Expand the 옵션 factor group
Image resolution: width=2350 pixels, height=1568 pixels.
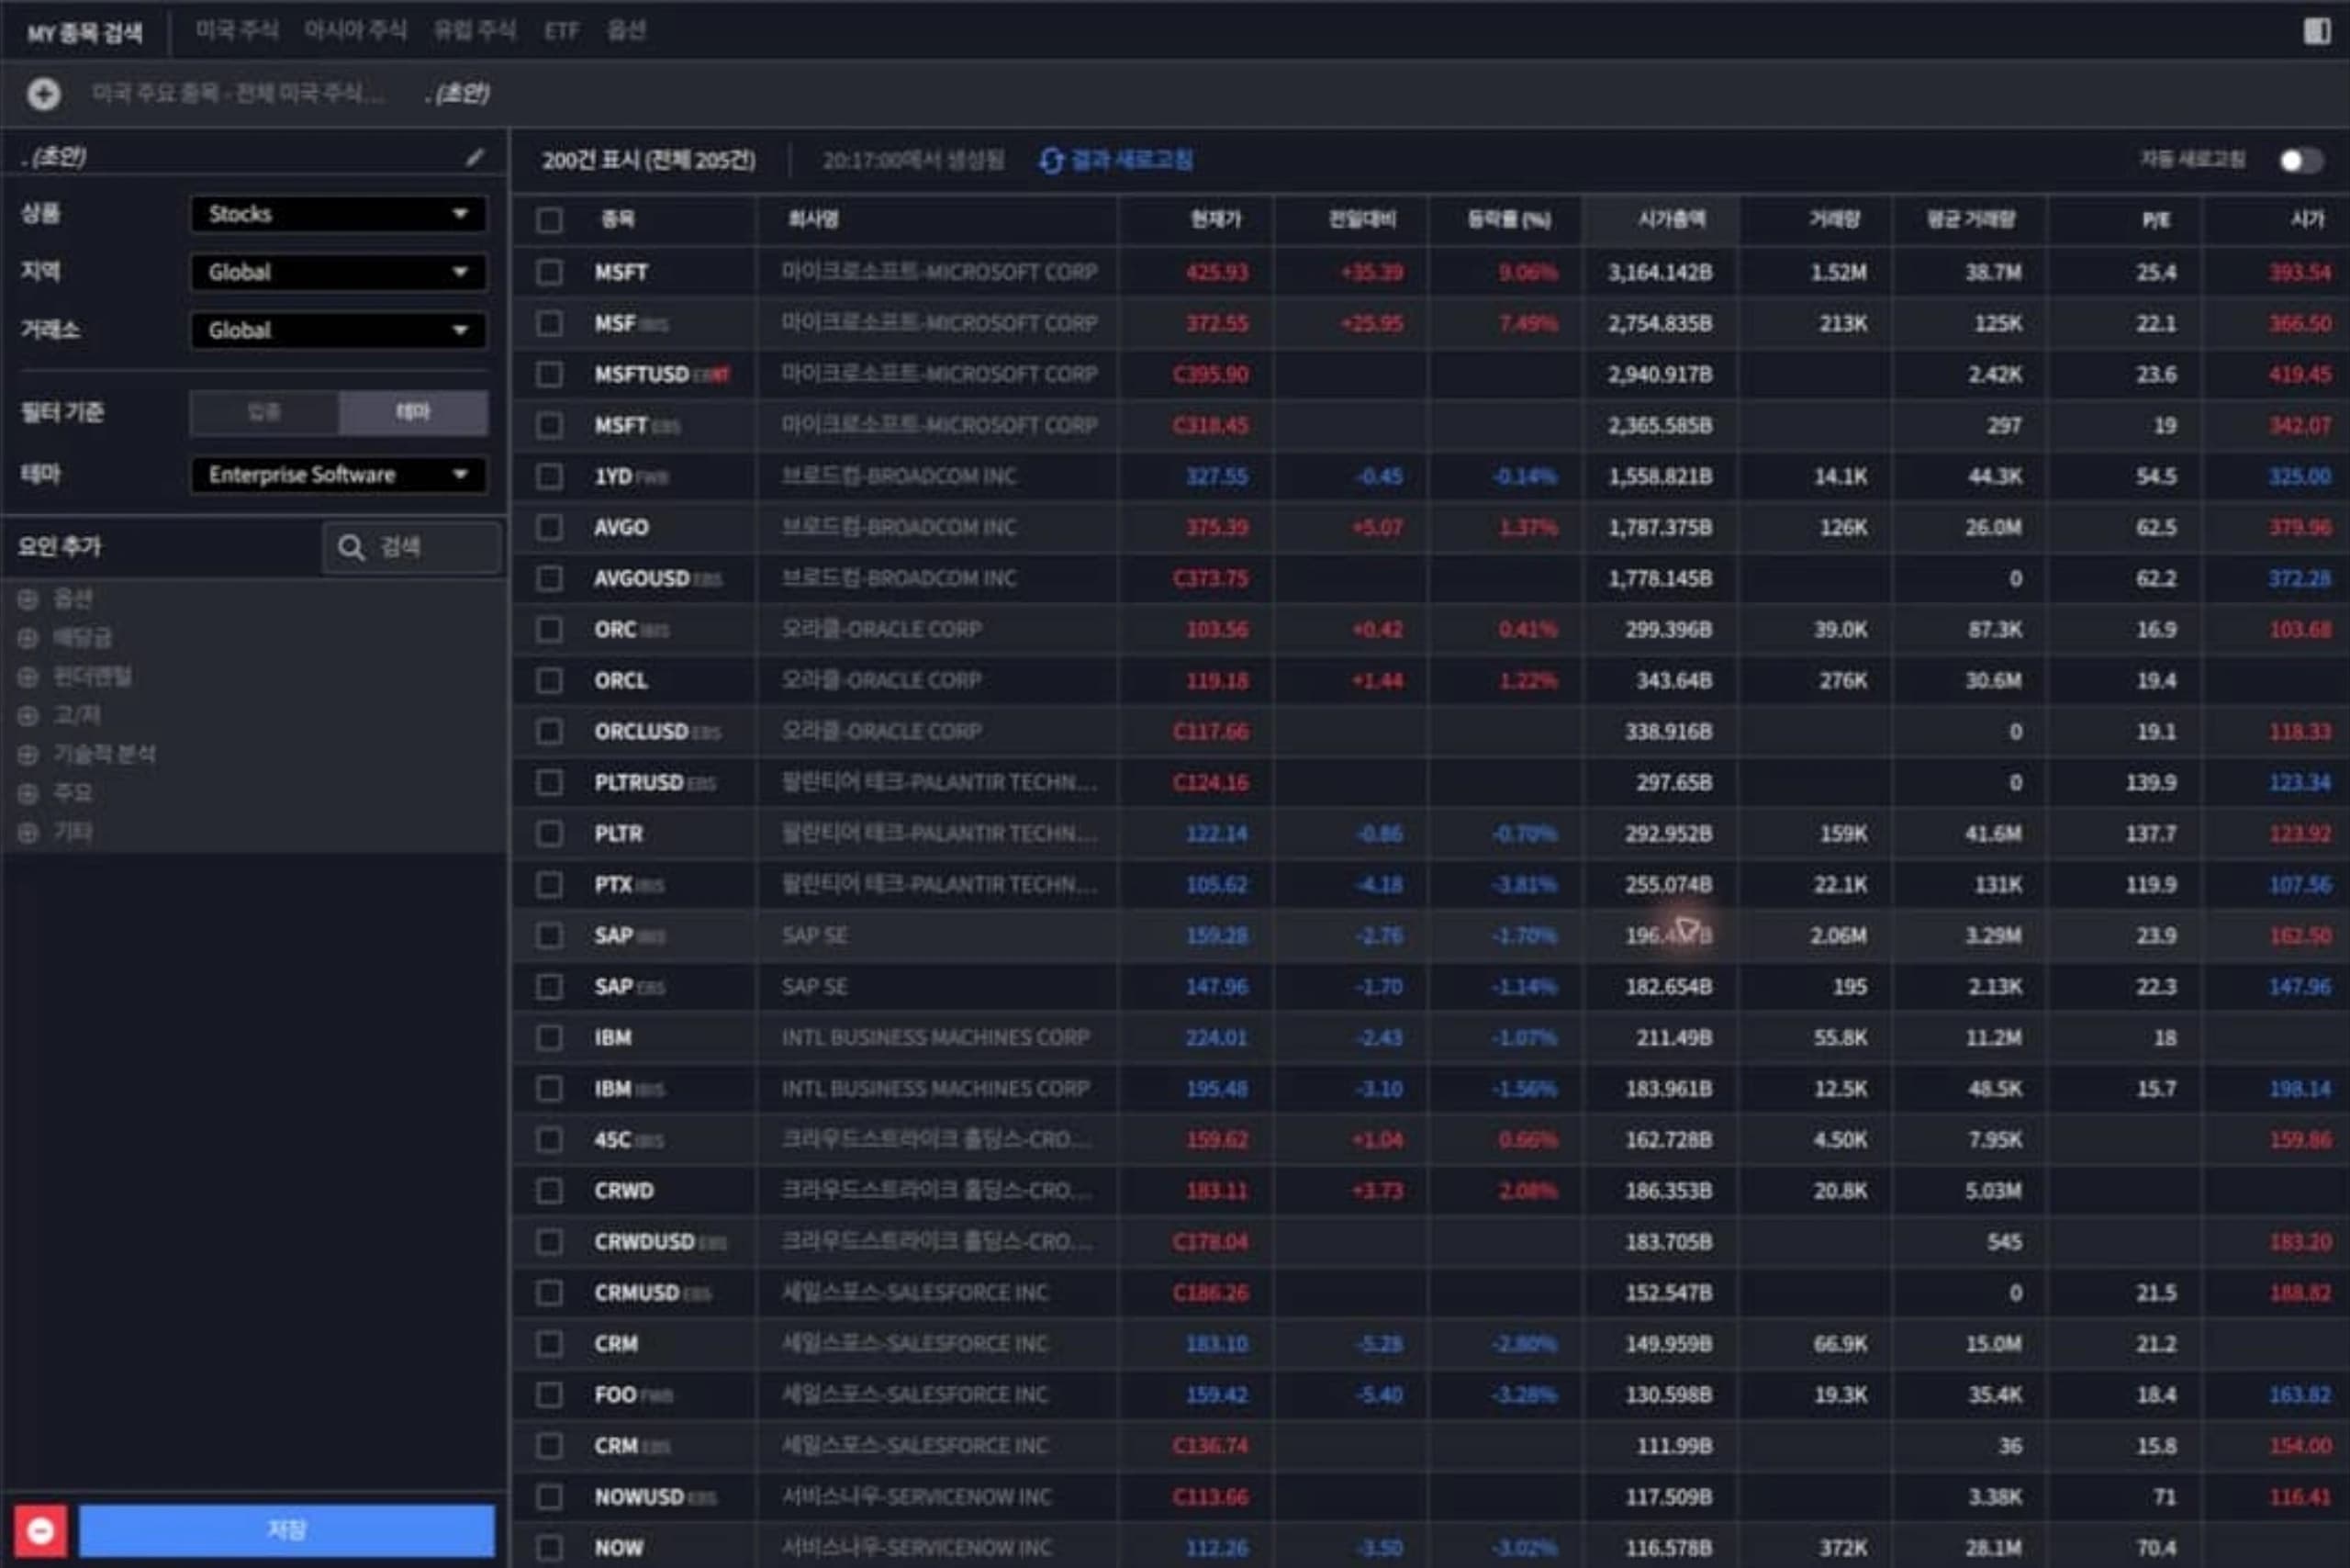(x=28, y=599)
